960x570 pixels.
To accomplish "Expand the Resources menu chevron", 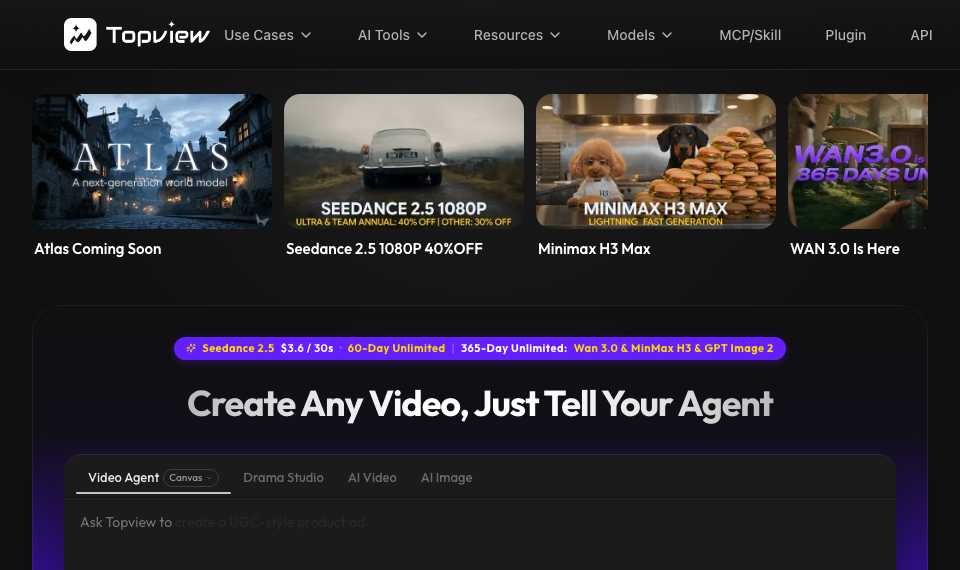I will 555,35.
